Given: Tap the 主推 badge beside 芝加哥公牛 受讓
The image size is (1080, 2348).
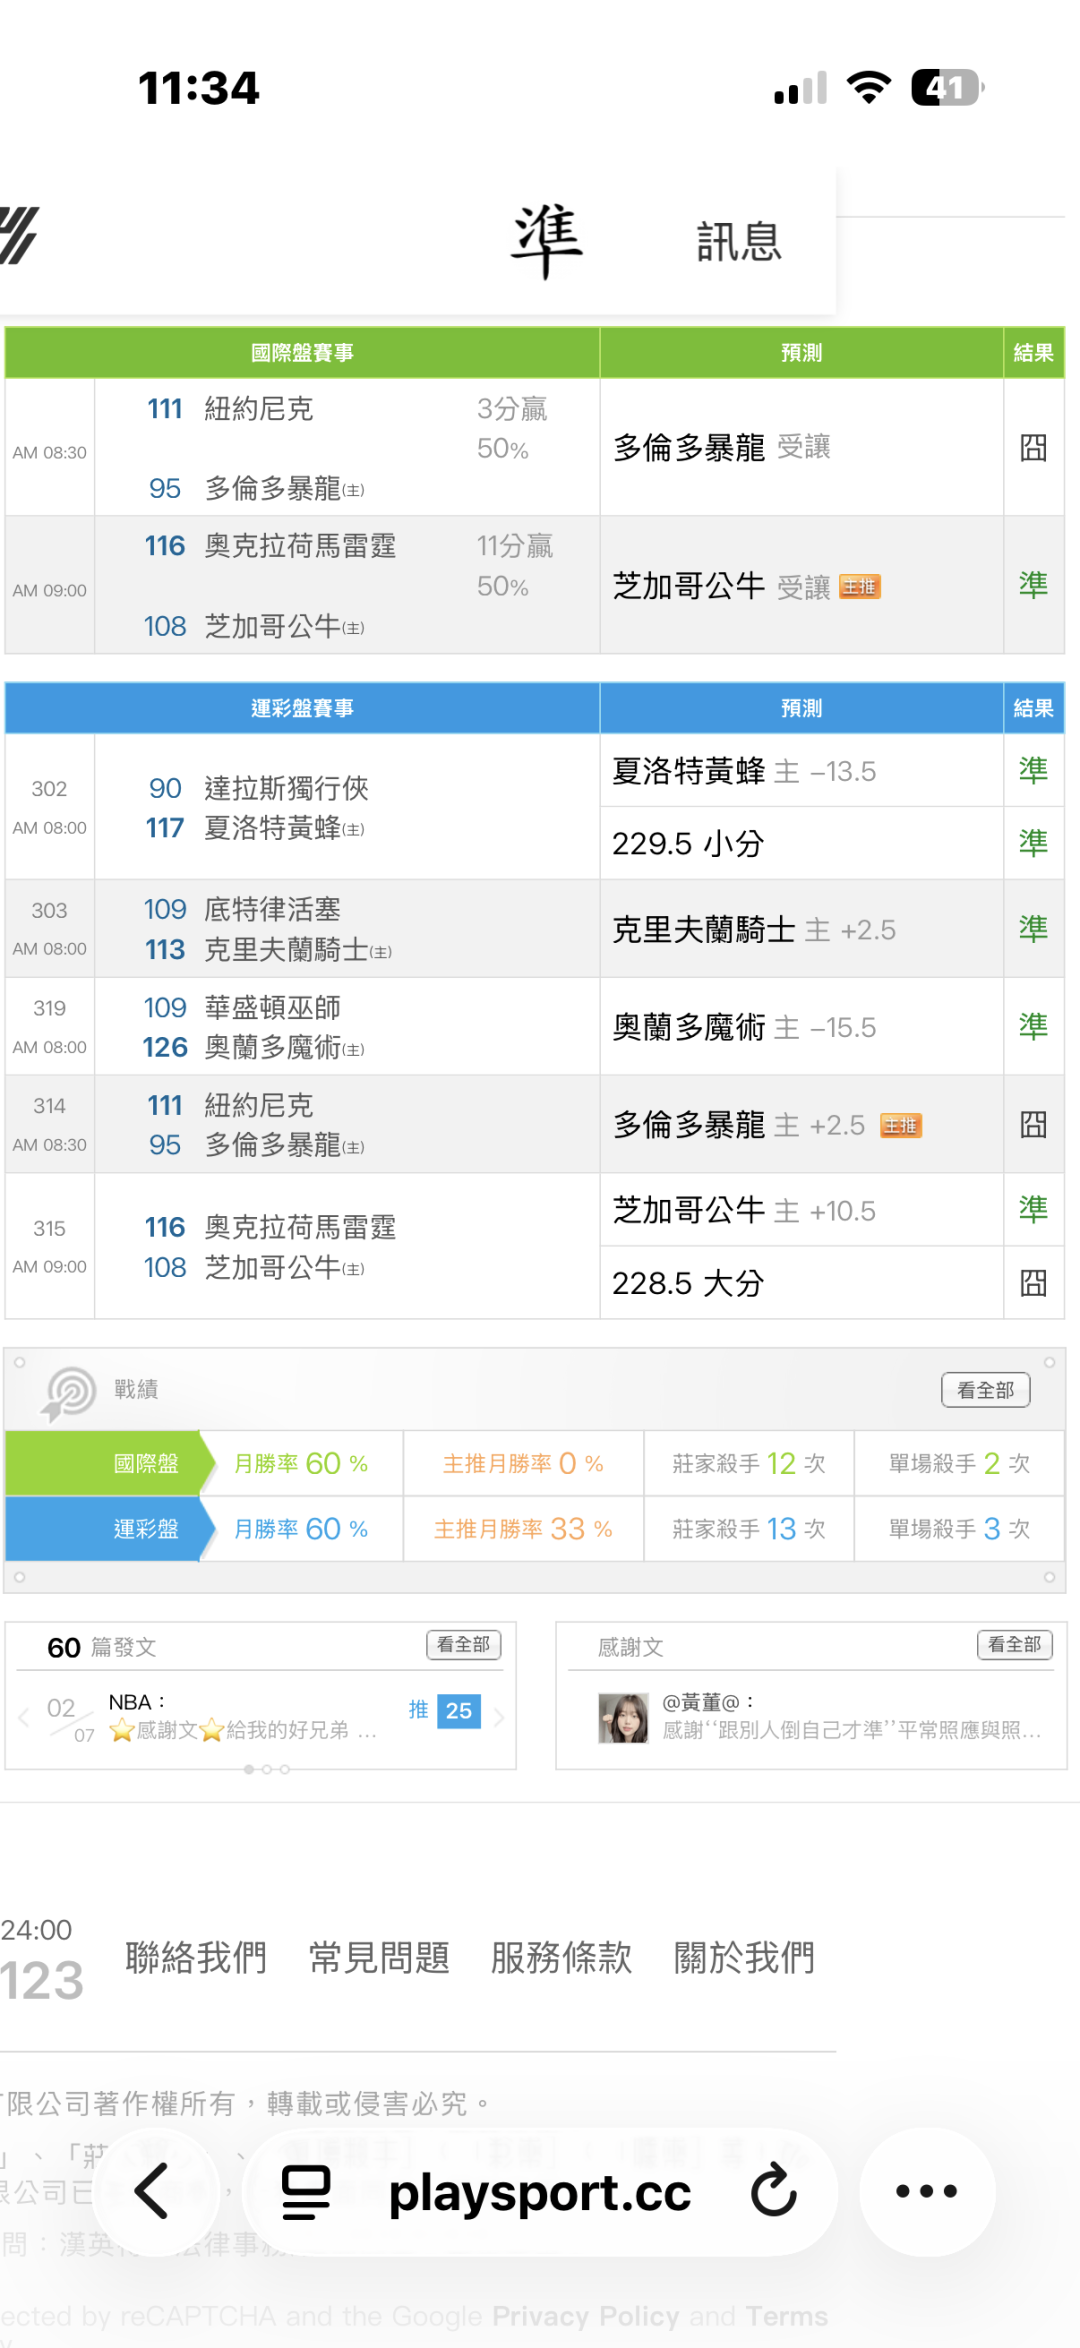Looking at the screenshot, I should [x=859, y=587].
